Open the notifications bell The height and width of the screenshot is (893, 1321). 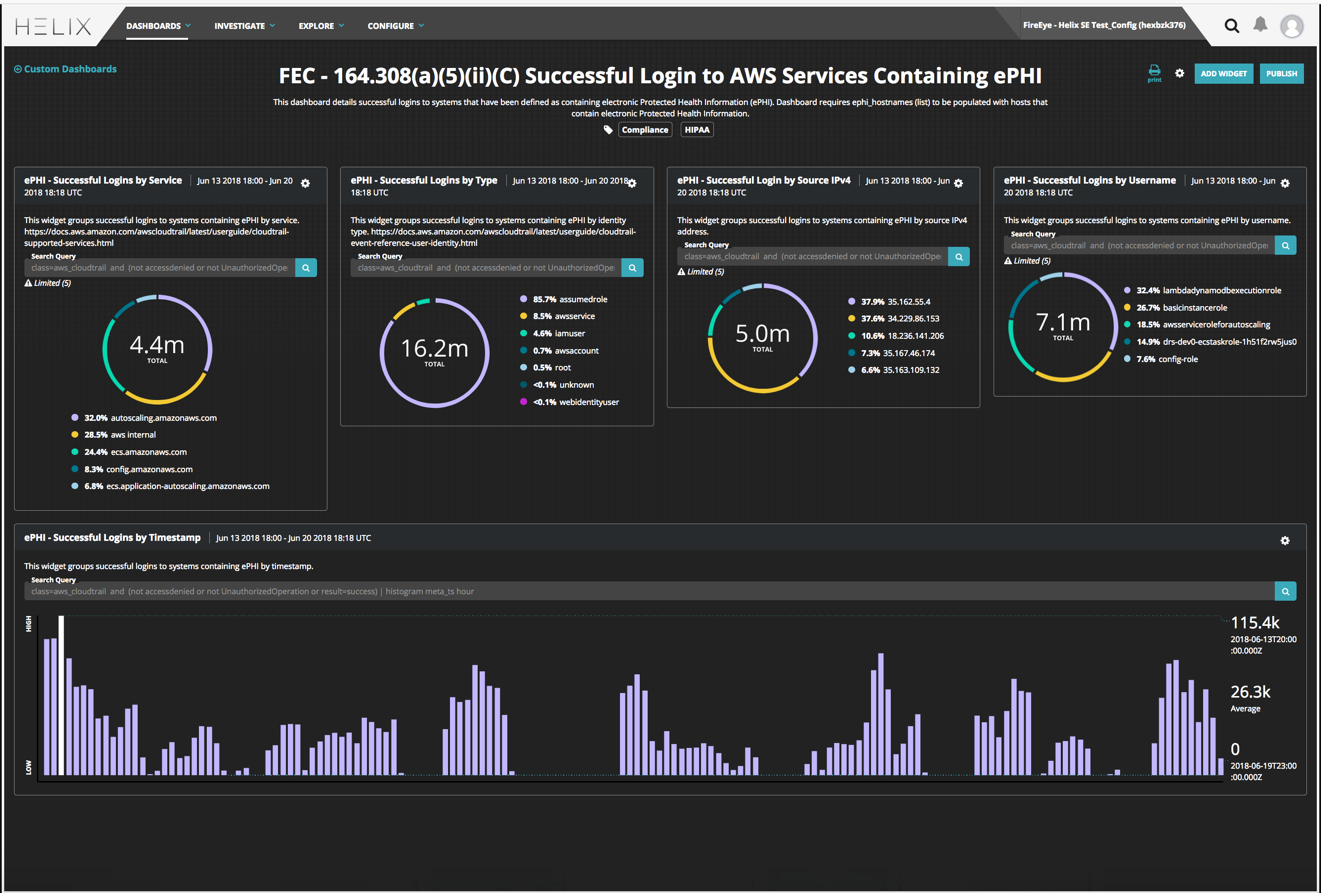tap(1260, 25)
